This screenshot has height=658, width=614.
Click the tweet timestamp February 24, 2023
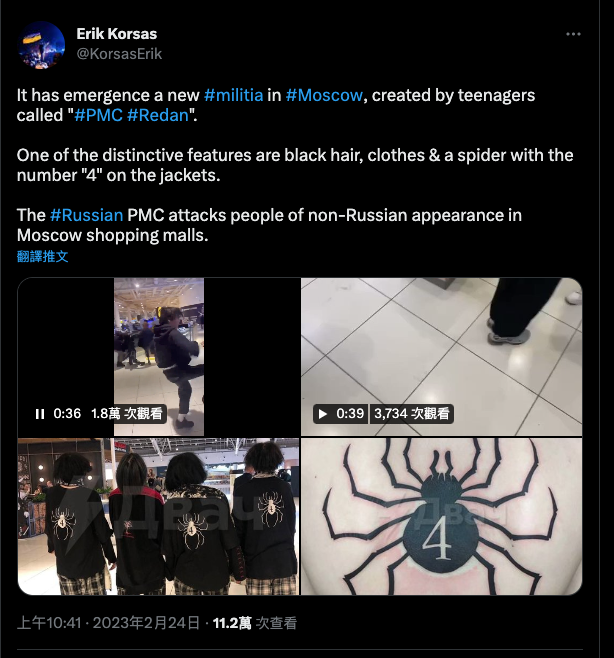(109, 623)
